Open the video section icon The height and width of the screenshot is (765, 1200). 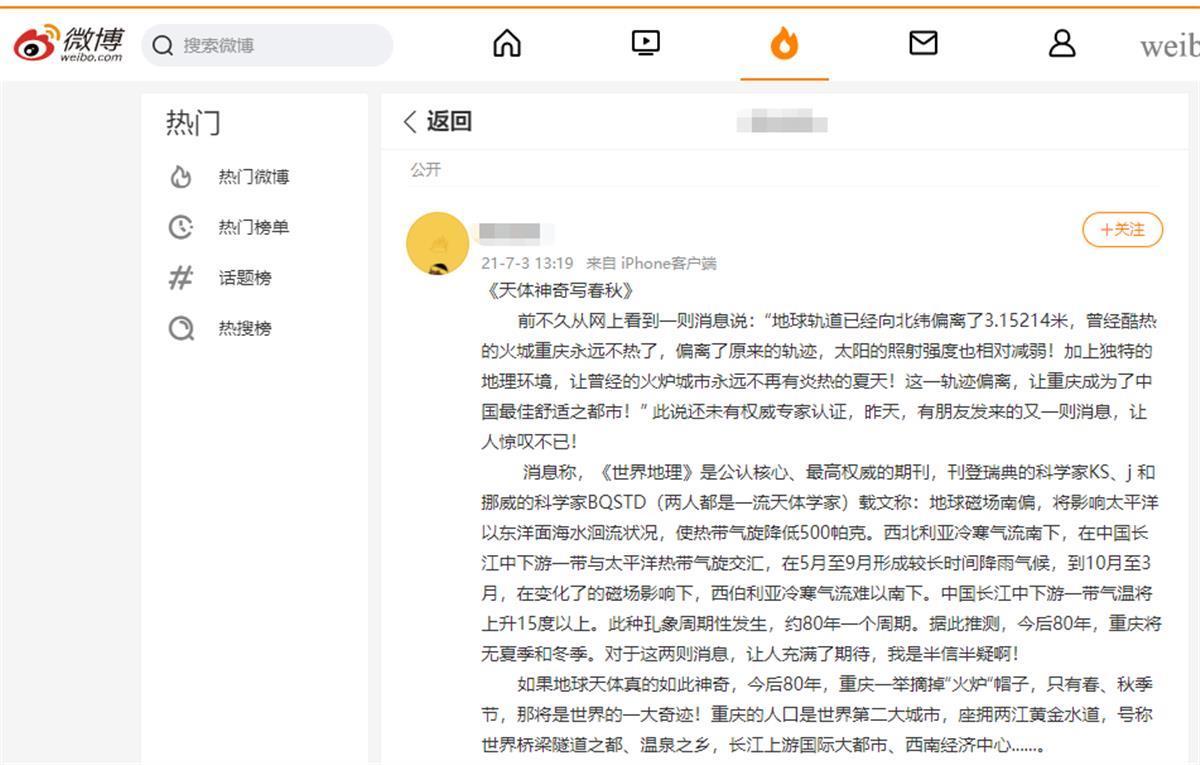coord(646,43)
